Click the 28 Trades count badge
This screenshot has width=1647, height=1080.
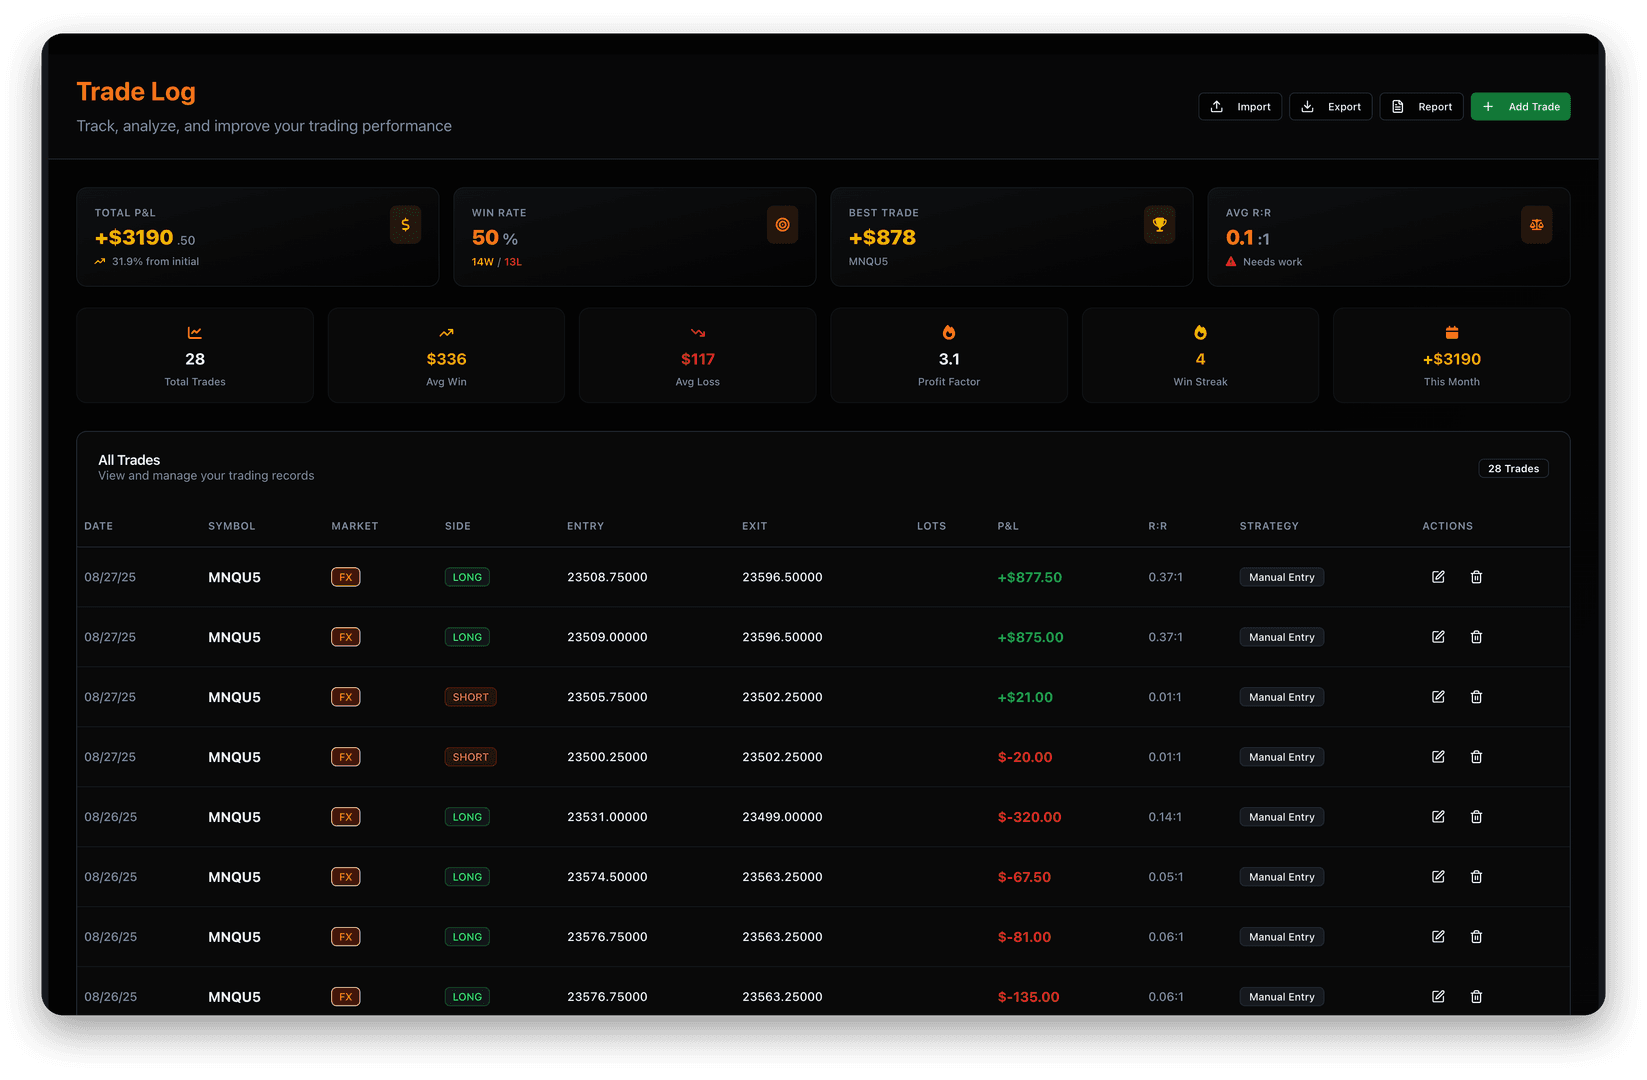tap(1513, 469)
